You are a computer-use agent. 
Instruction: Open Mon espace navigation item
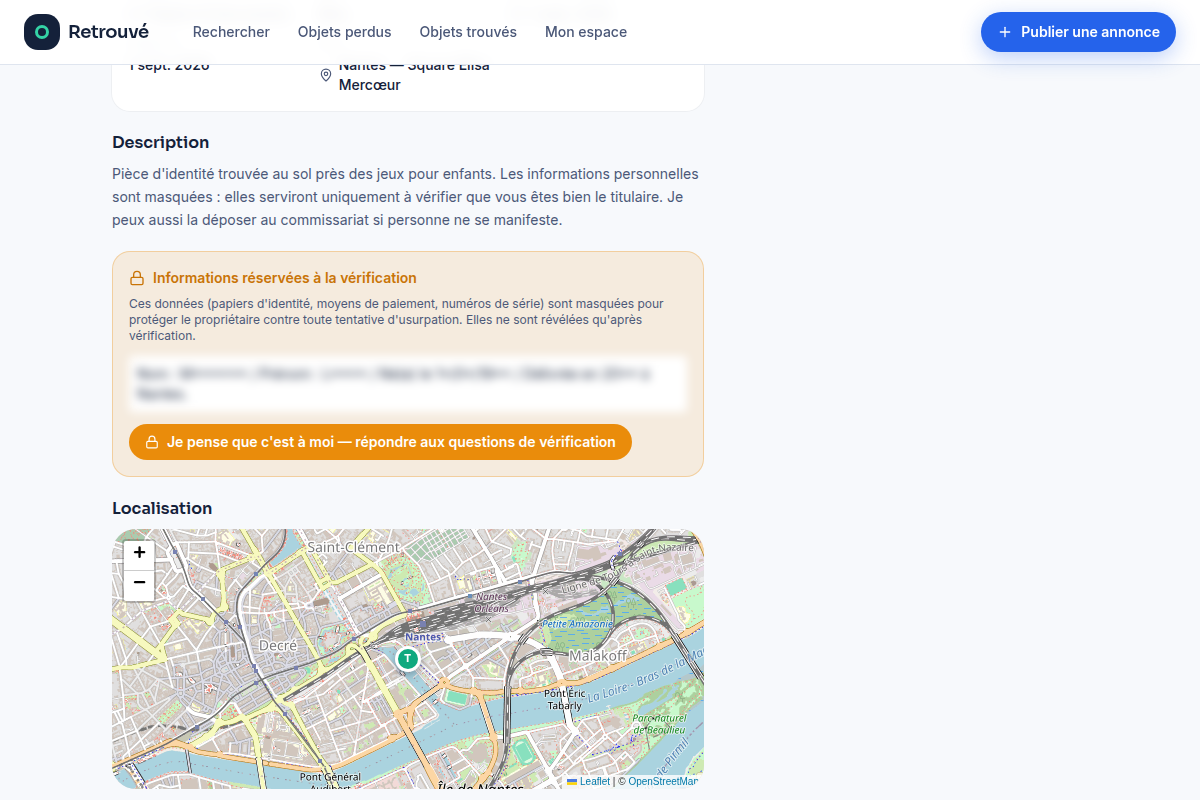click(x=586, y=32)
